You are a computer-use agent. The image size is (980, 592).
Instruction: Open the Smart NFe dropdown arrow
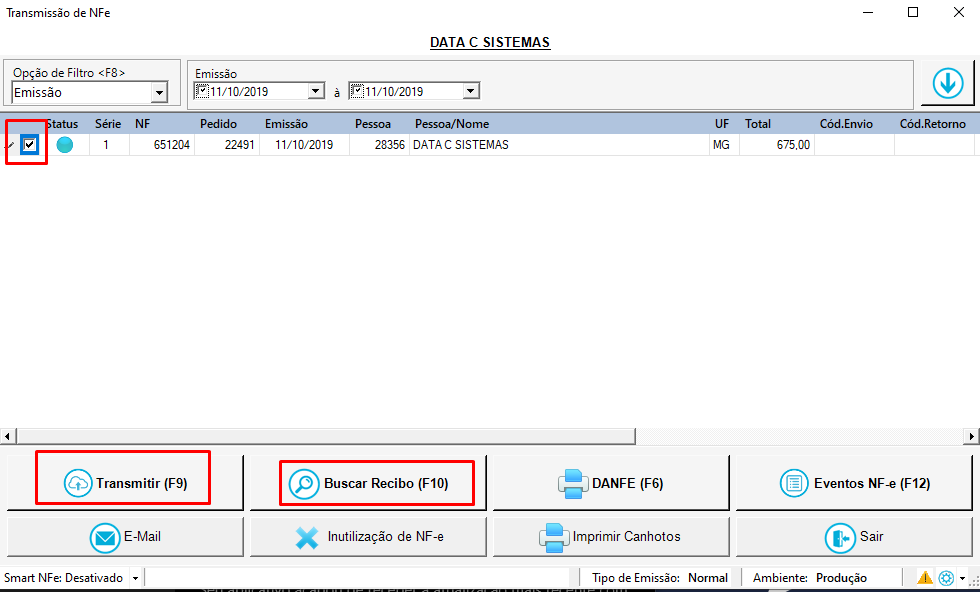[135, 579]
